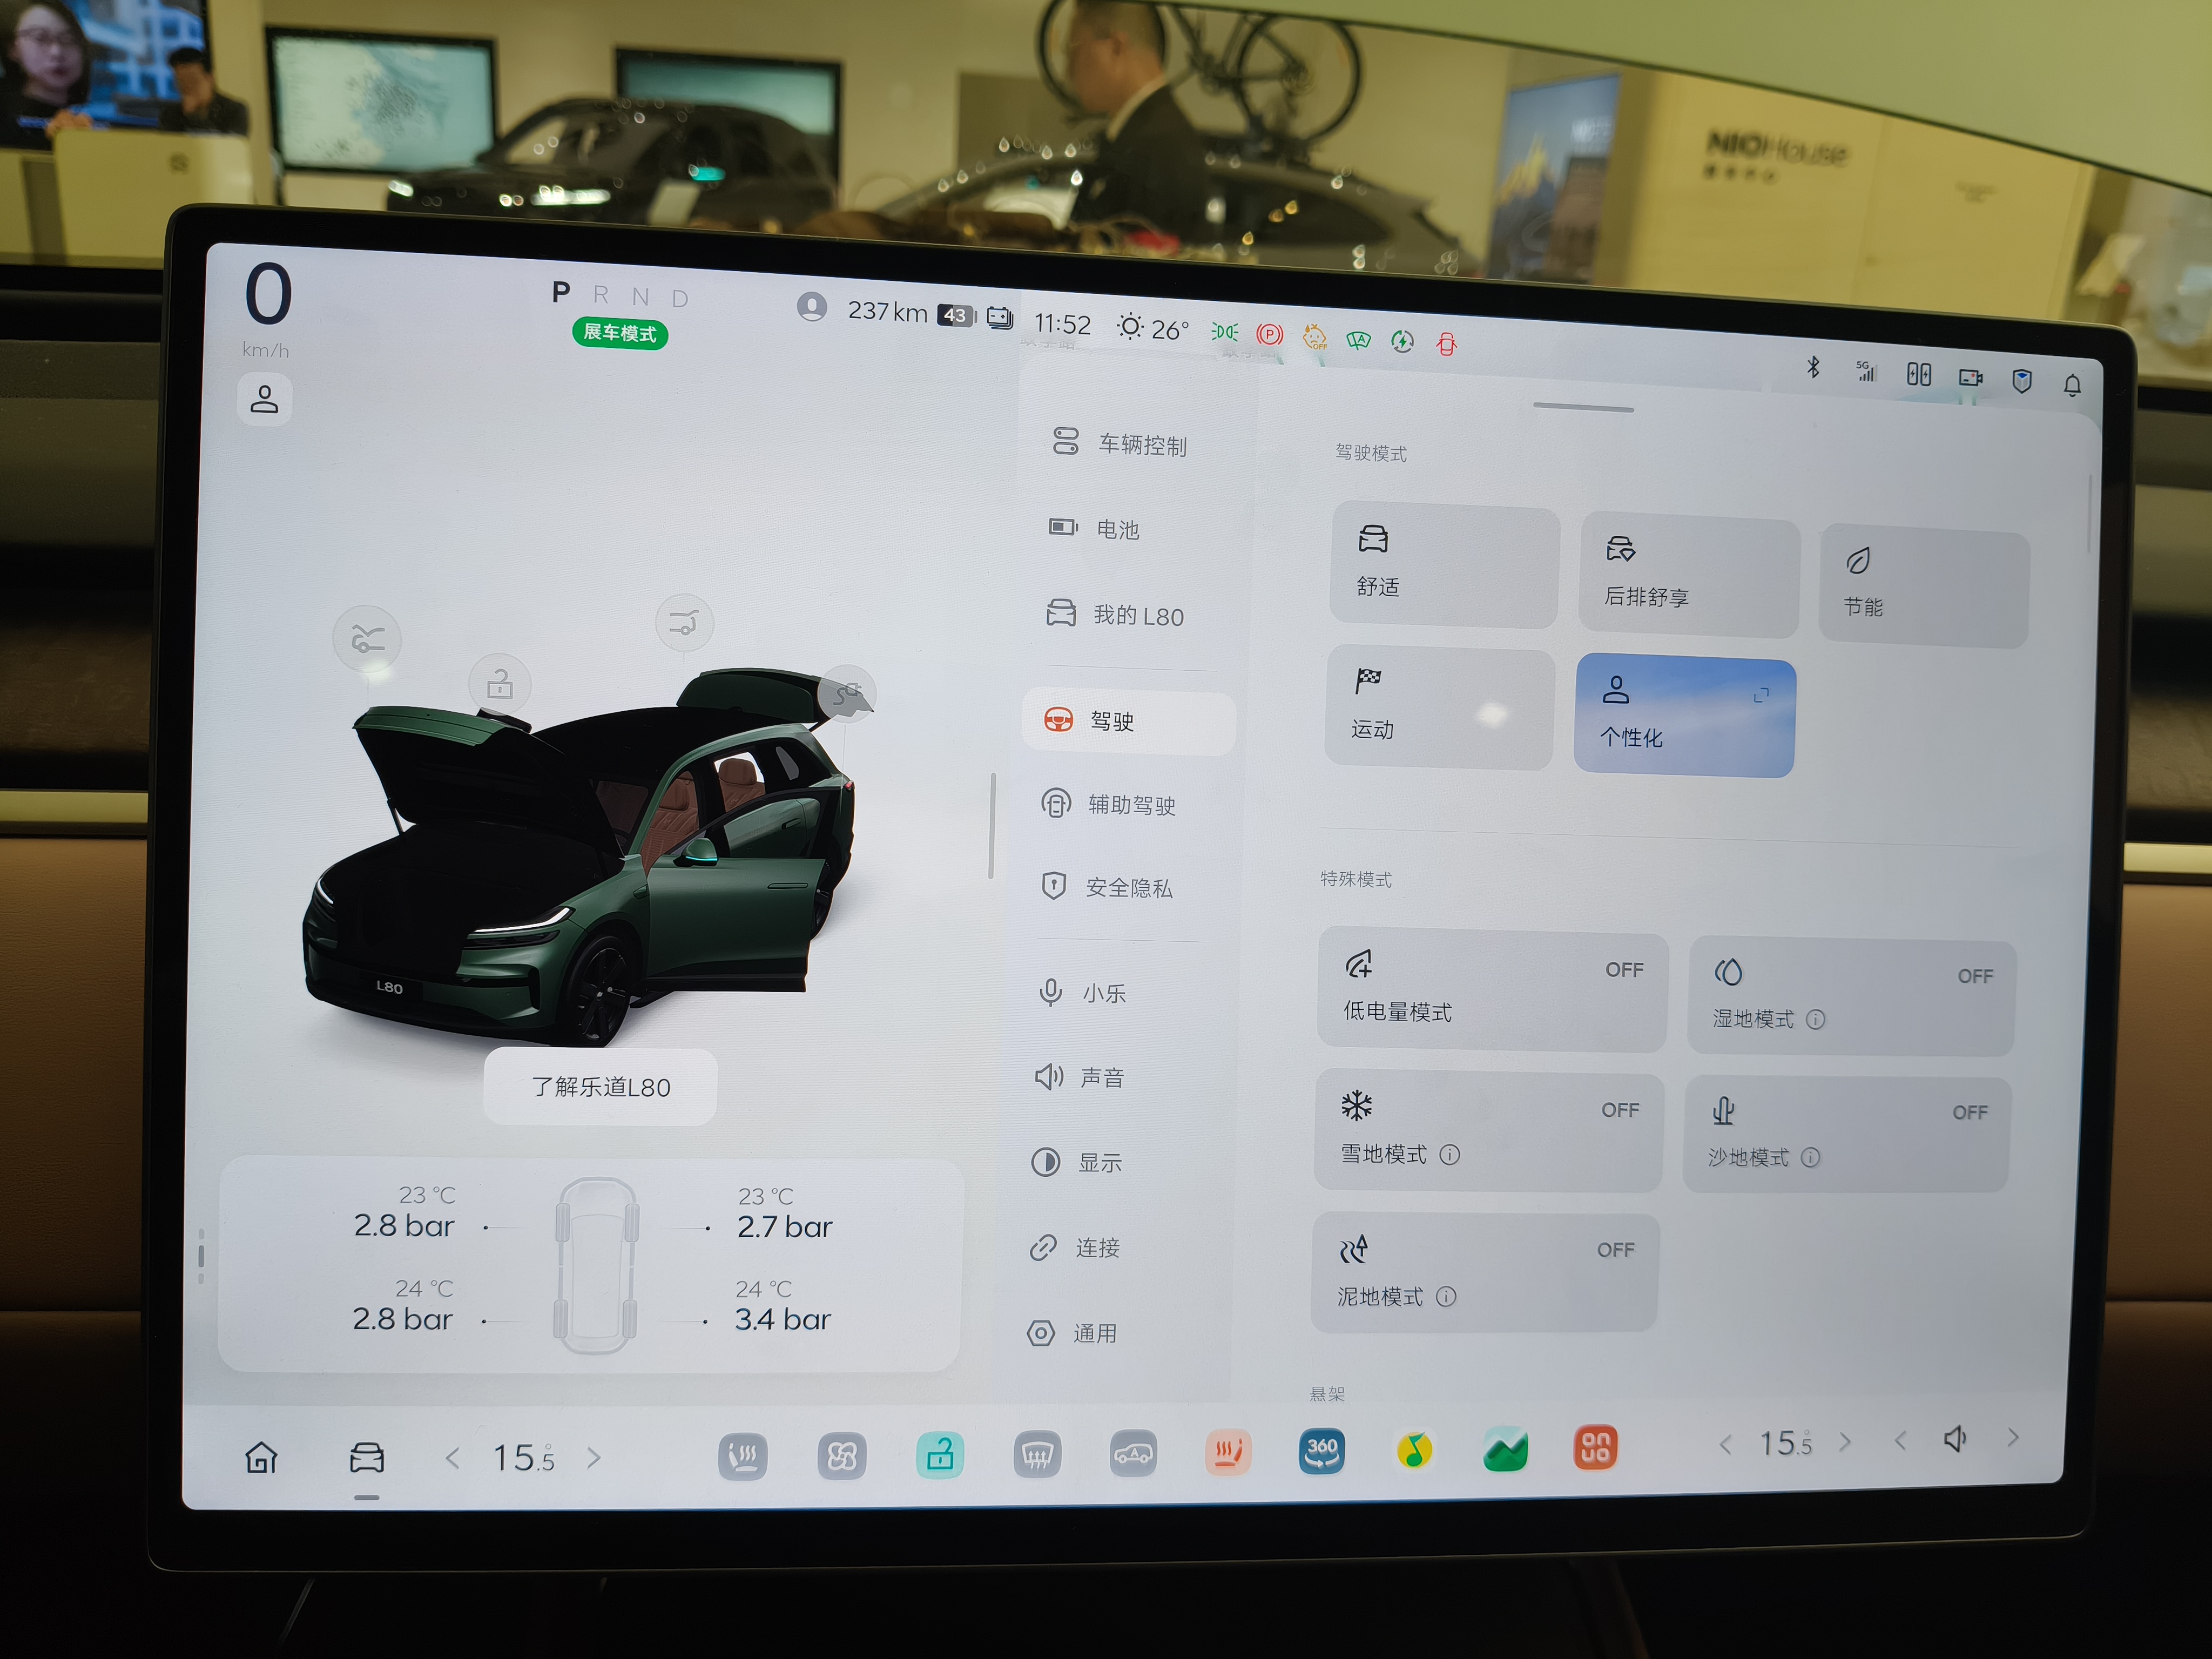
Task: Tap the Bluetooth status icon
Action: point(1813,367)
